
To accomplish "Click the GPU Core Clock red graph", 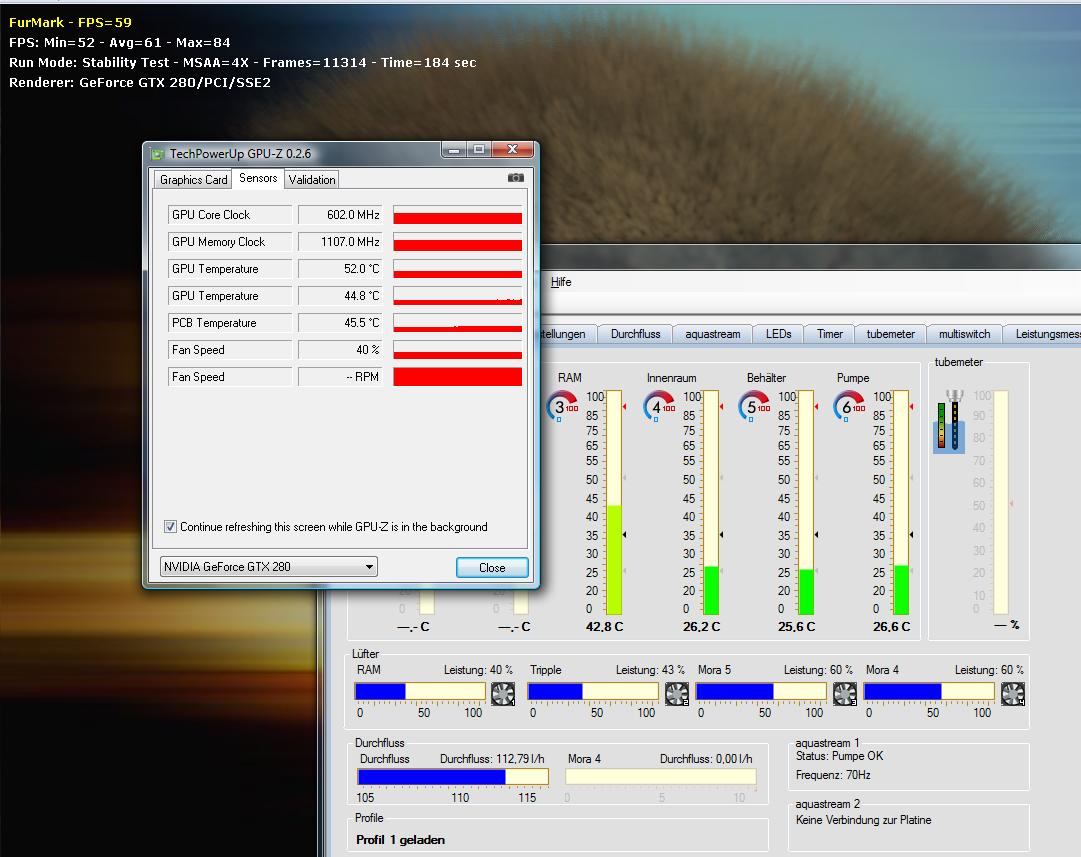I will pyautogui.click(x=457, y=214).
